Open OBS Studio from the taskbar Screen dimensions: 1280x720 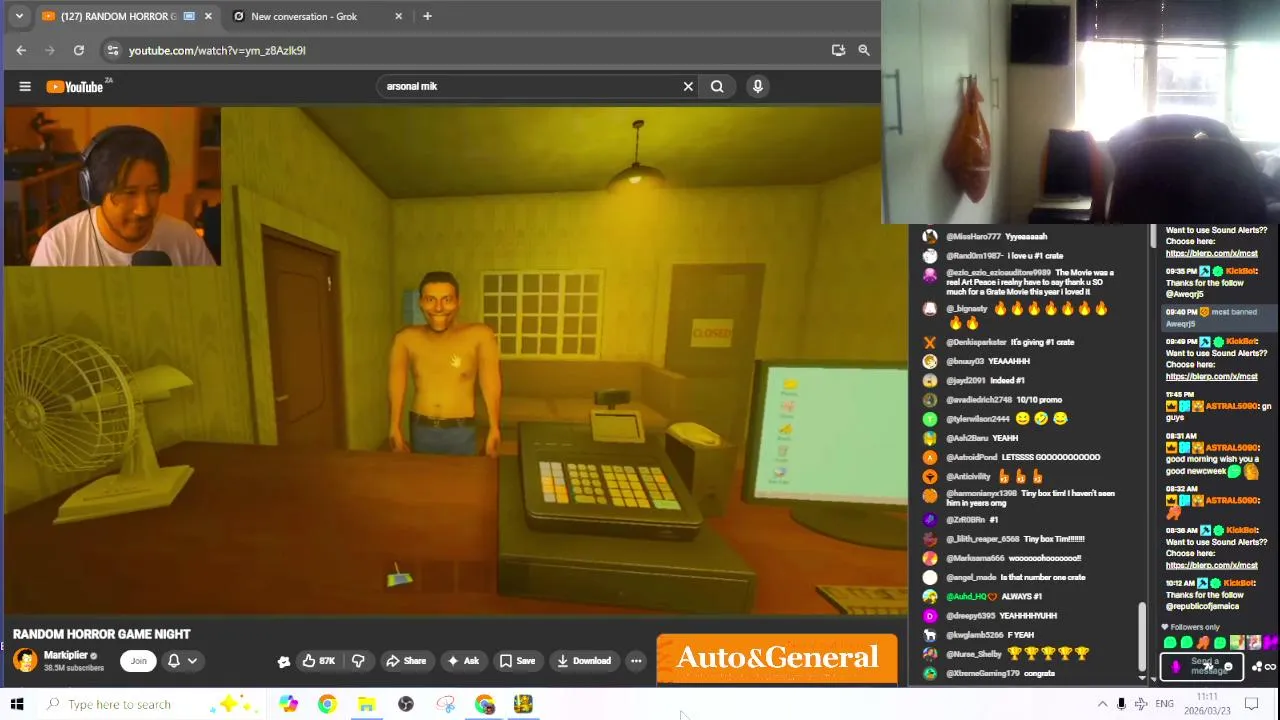pos(405,704)
